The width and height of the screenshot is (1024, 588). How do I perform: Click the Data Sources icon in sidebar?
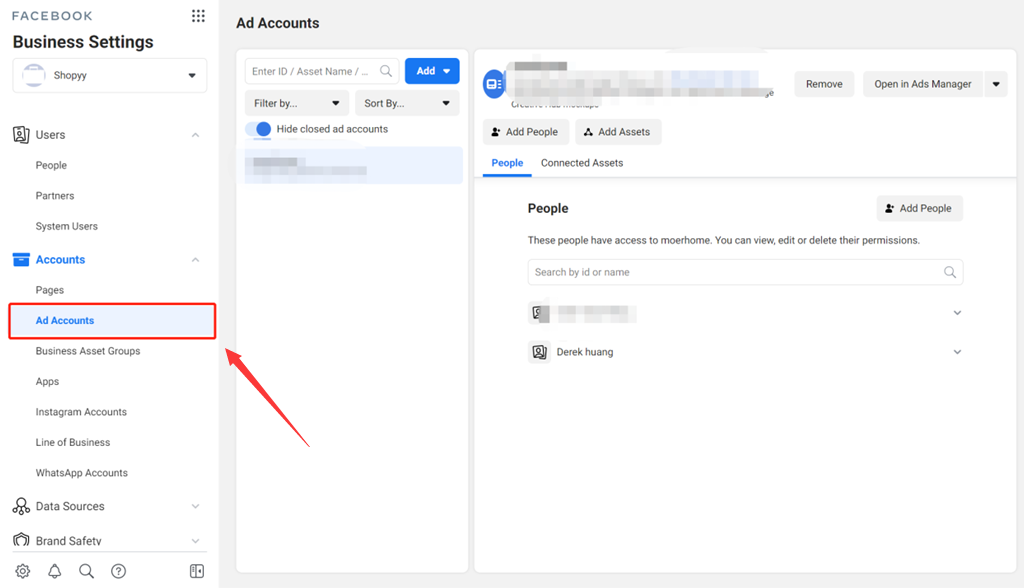tap(21, 507)
